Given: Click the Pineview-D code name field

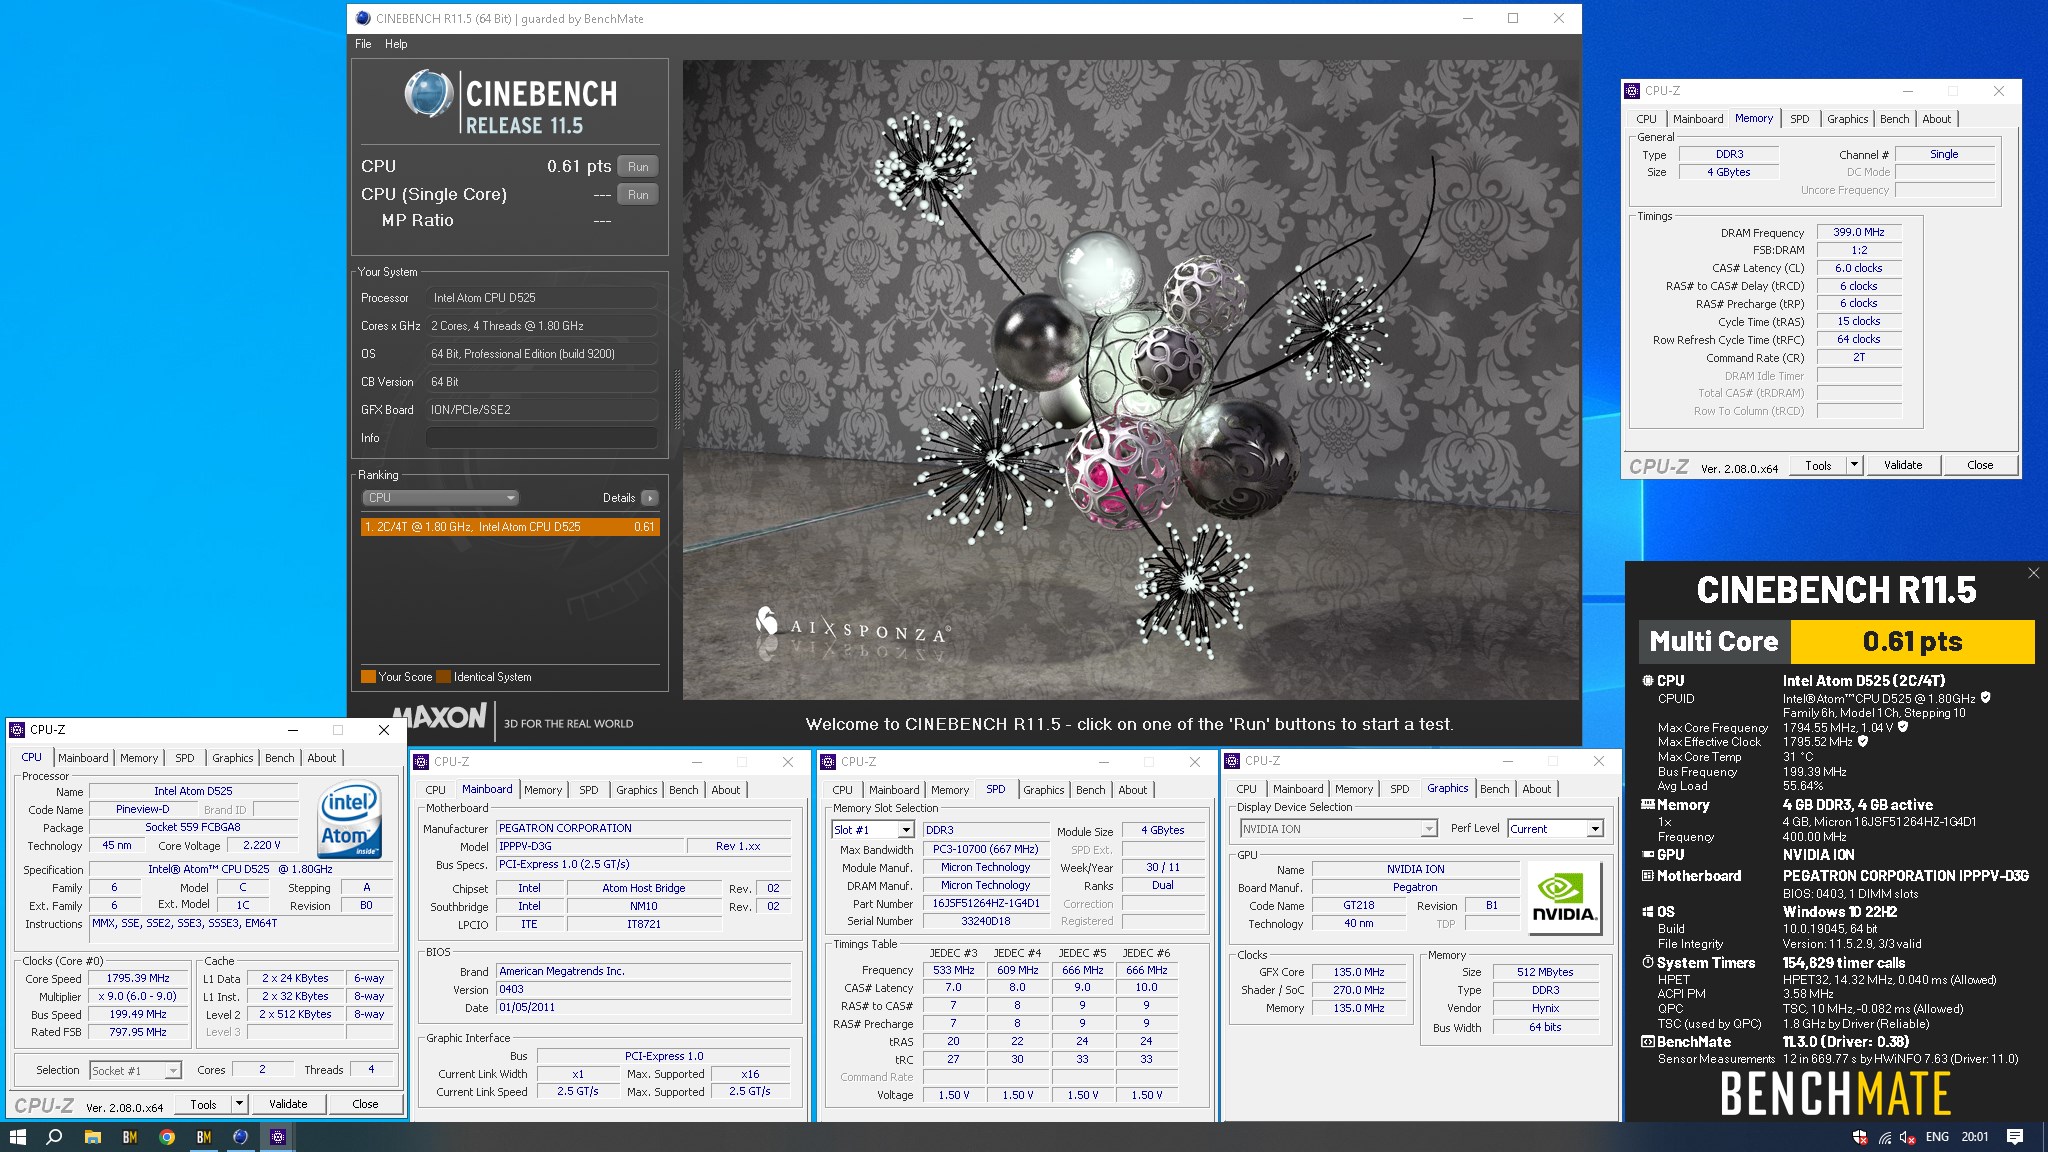Looking at the screenshot, I should pos(143,809).
